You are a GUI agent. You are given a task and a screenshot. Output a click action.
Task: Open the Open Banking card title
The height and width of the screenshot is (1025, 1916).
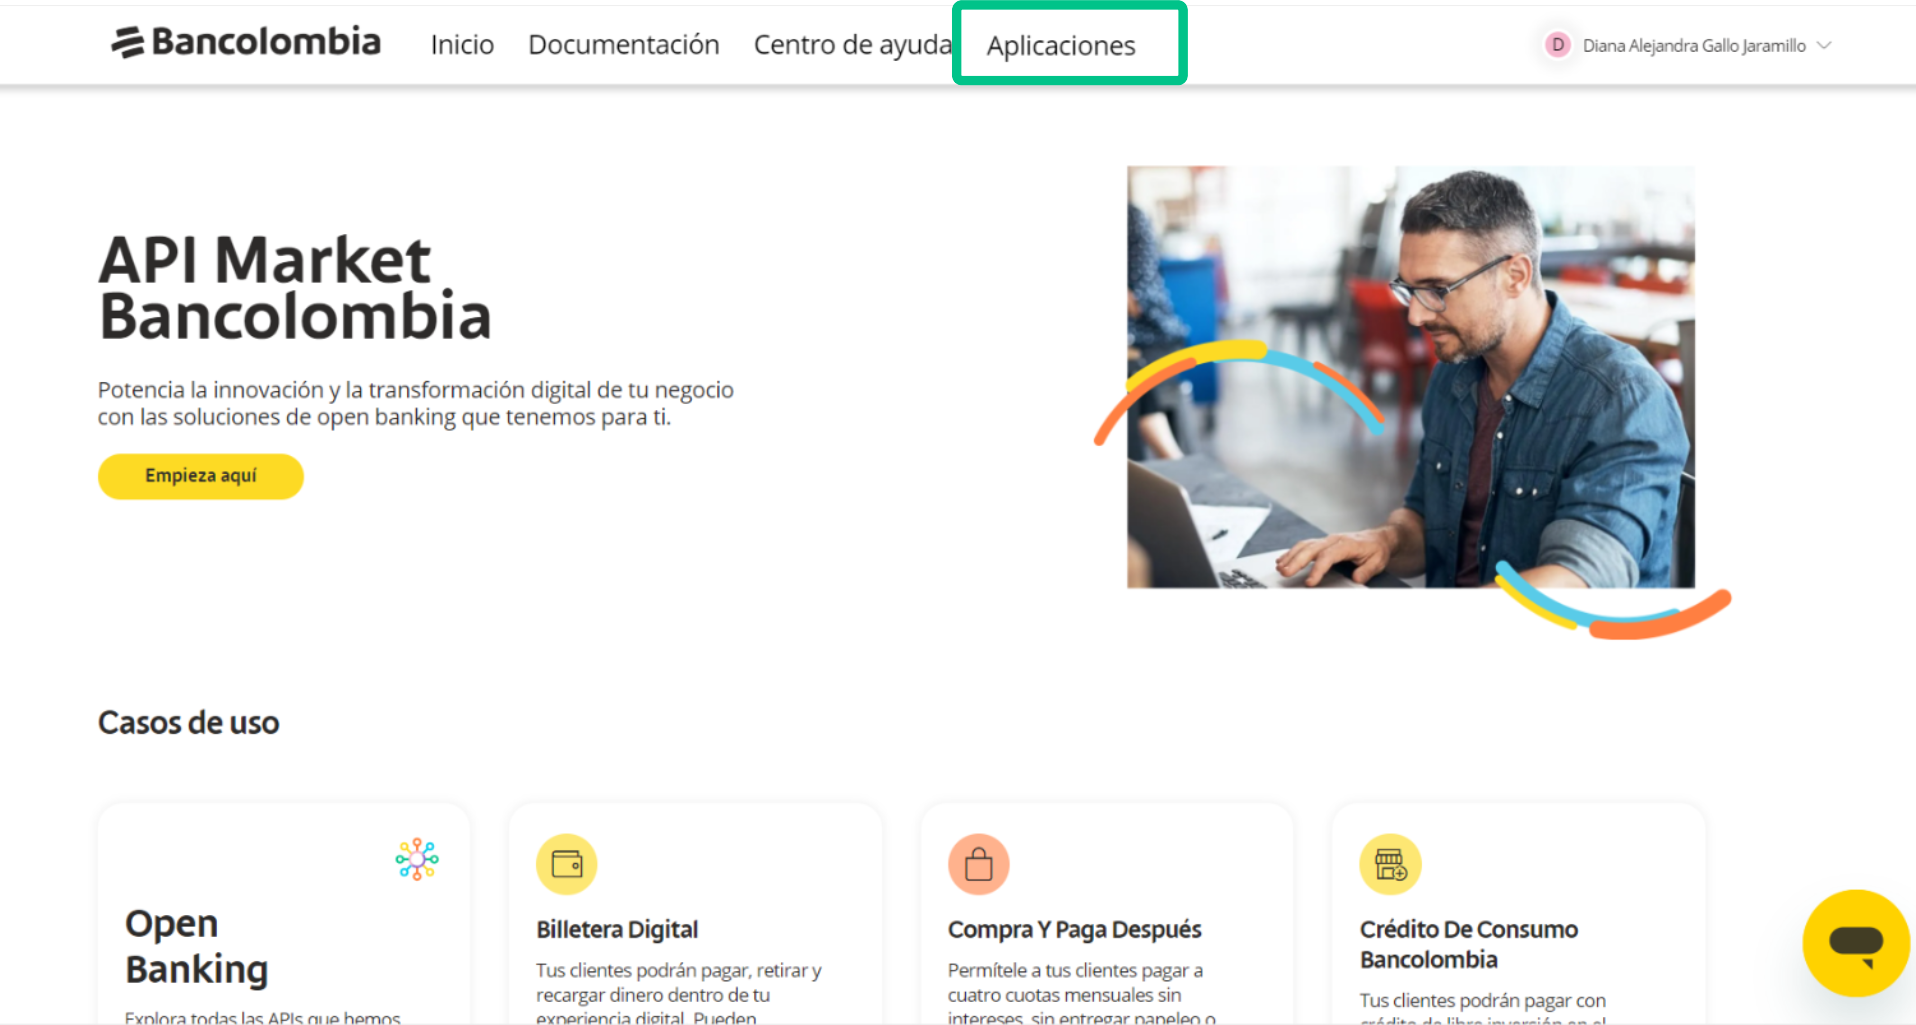197,946
